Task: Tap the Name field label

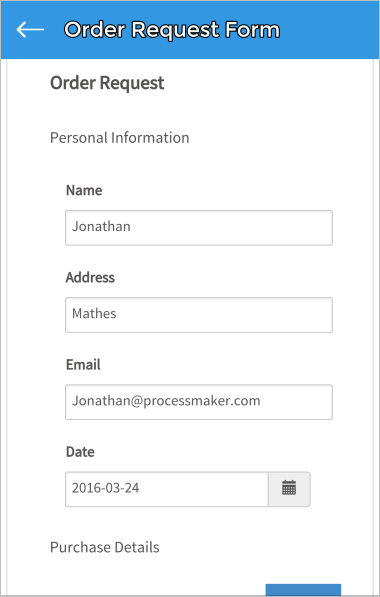Action: coord(84,190)
